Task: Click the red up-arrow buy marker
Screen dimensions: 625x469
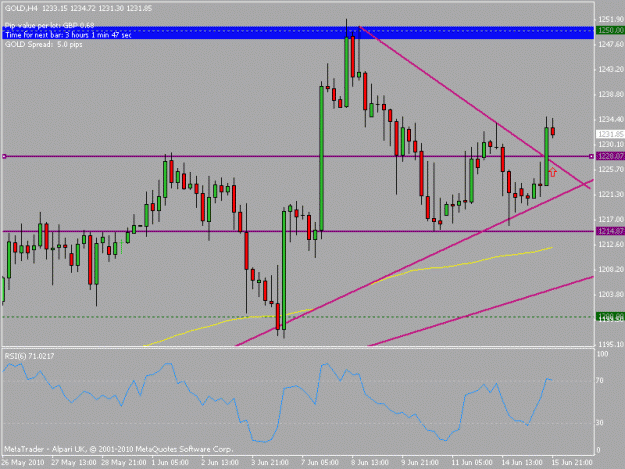Action: click(x=552, y=172)
